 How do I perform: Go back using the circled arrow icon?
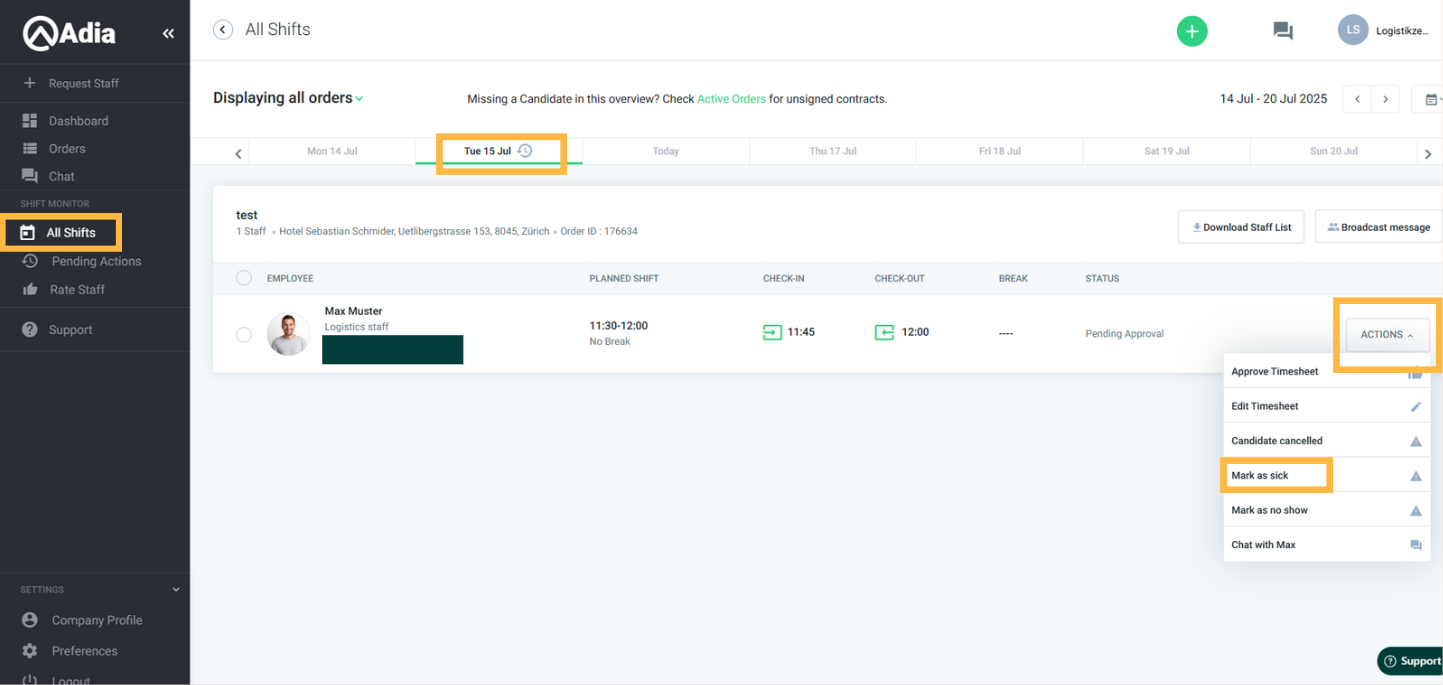(x=223, y=30)
